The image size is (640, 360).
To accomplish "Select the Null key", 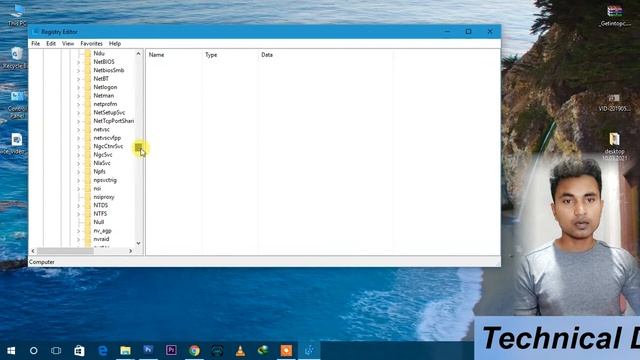I will tap(98, 222).
